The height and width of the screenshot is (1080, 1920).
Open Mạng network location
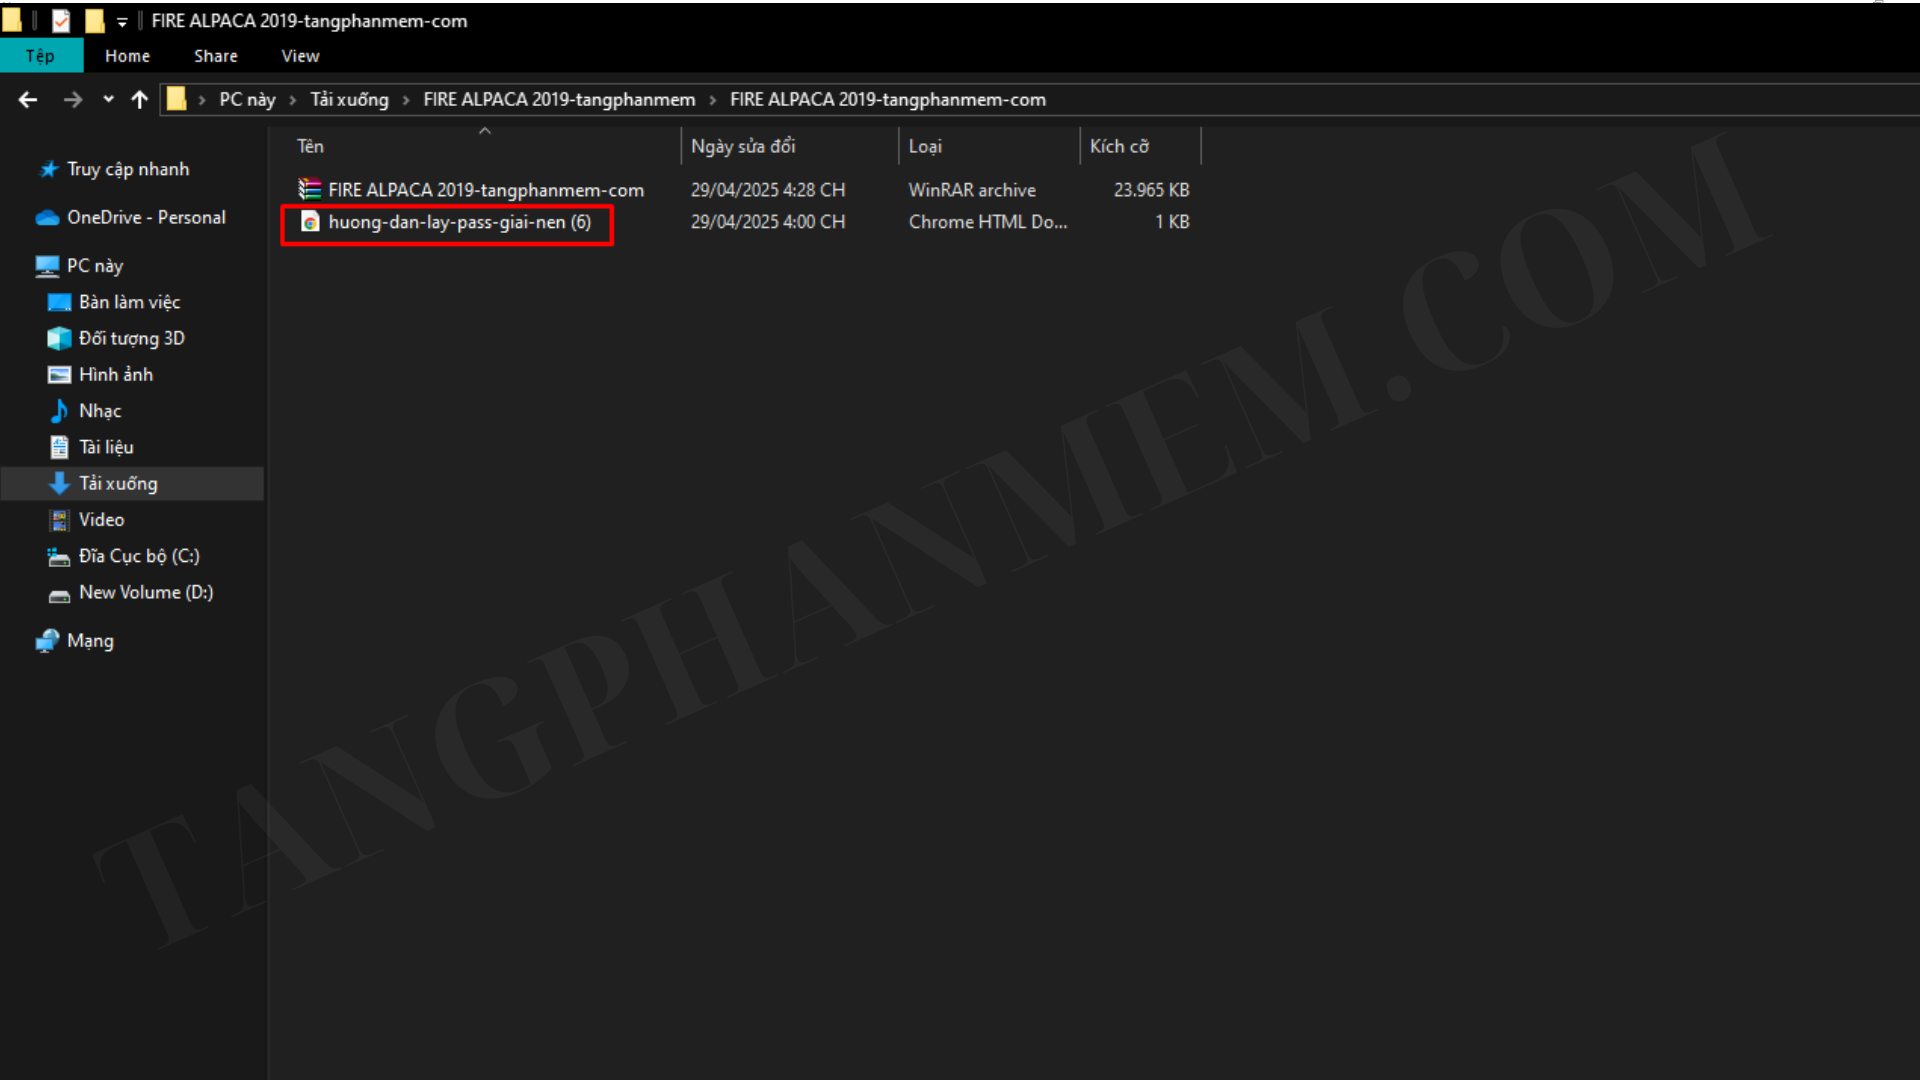pos(90,641)
